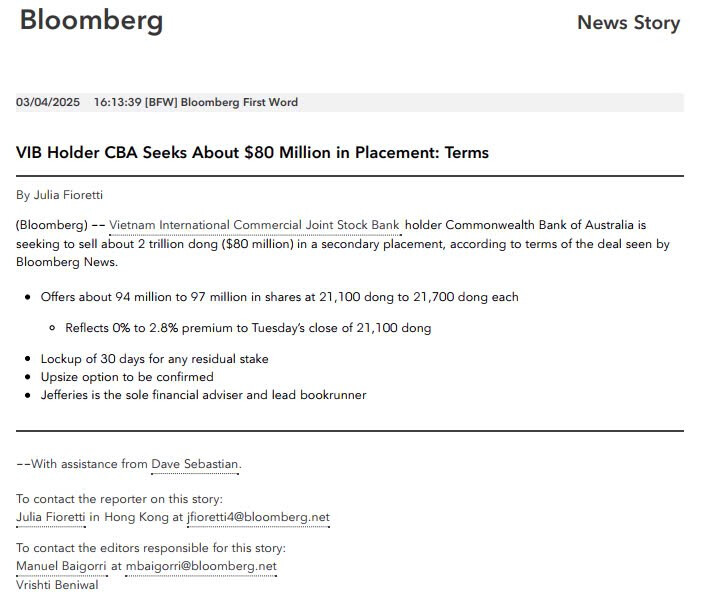
Task: Click the jfioretti4@bloomberg.net email link
Action: (x=258, y=517)
